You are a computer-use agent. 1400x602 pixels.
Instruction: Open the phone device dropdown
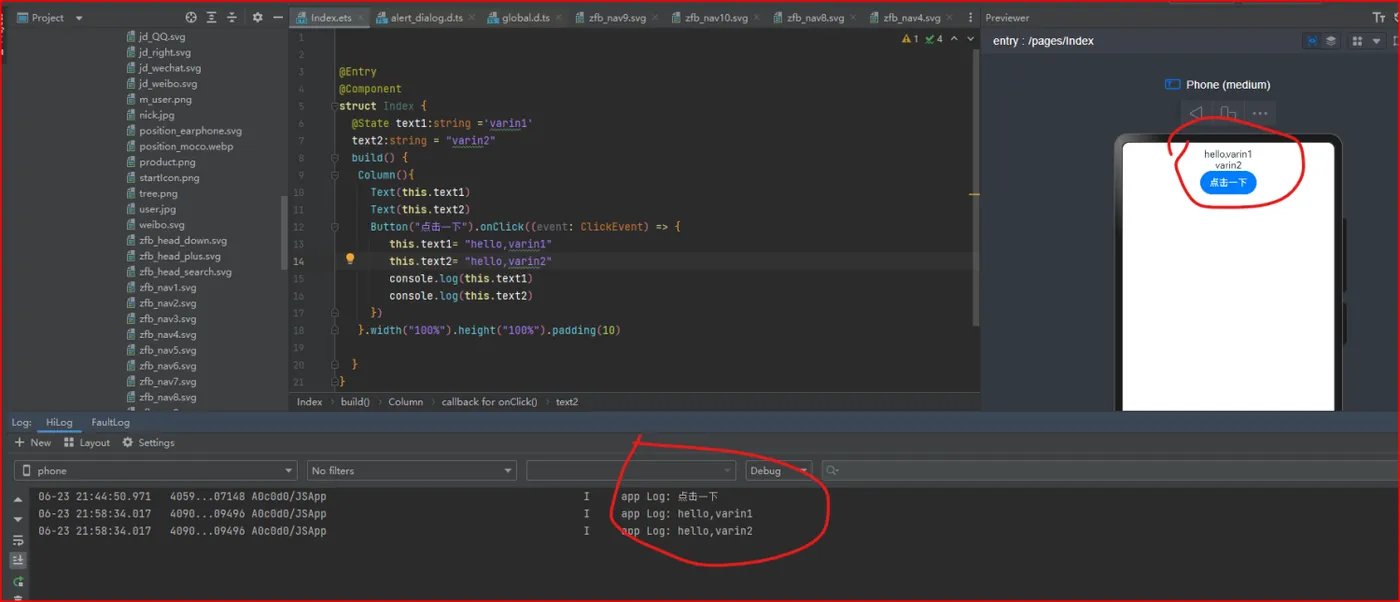(x=155, y=470)
